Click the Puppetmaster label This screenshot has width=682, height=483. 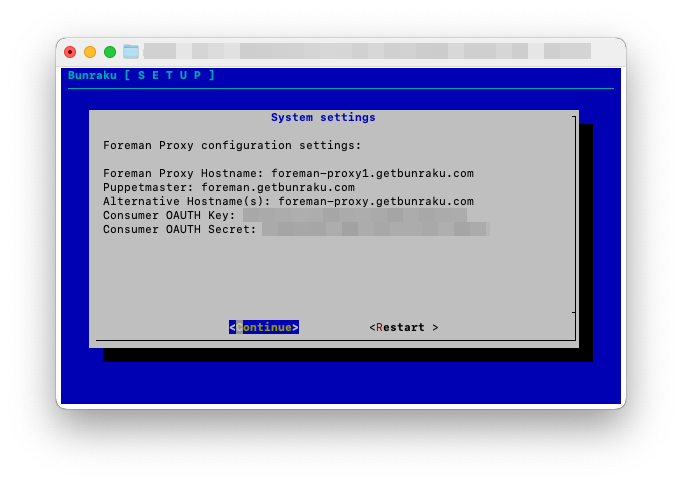tap(148, 187)
